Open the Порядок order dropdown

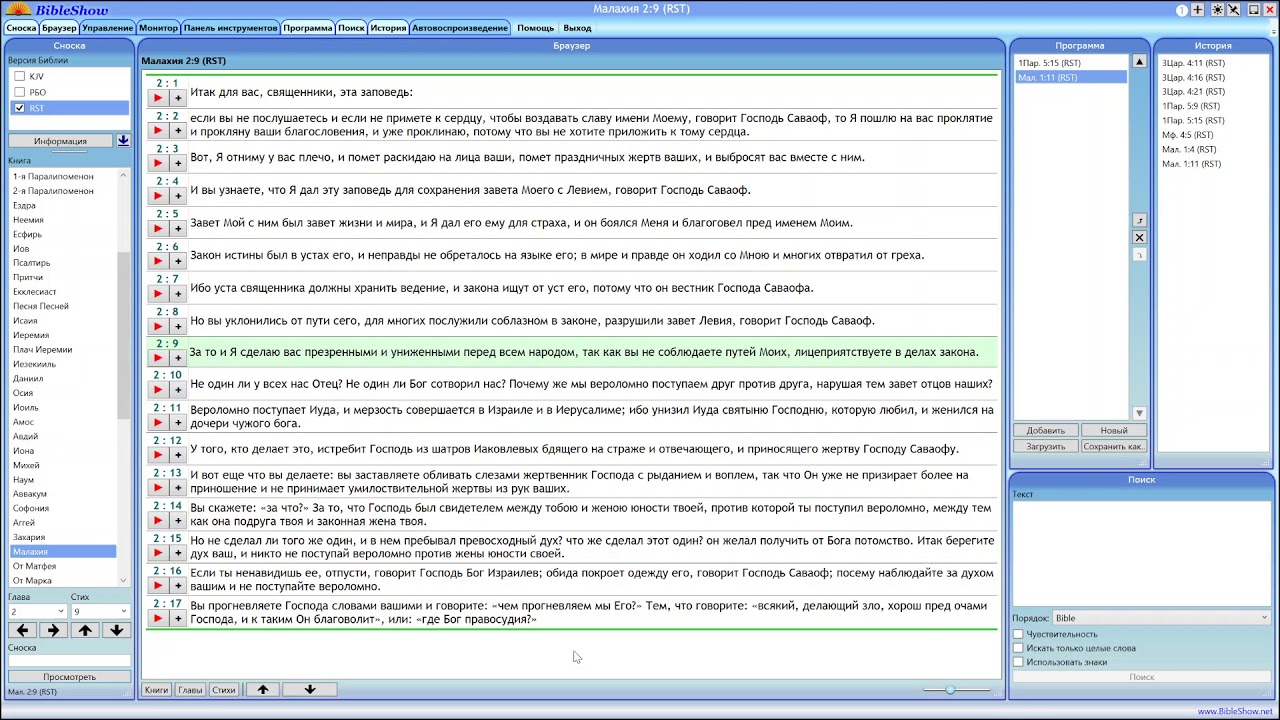tap(1160, 618)
